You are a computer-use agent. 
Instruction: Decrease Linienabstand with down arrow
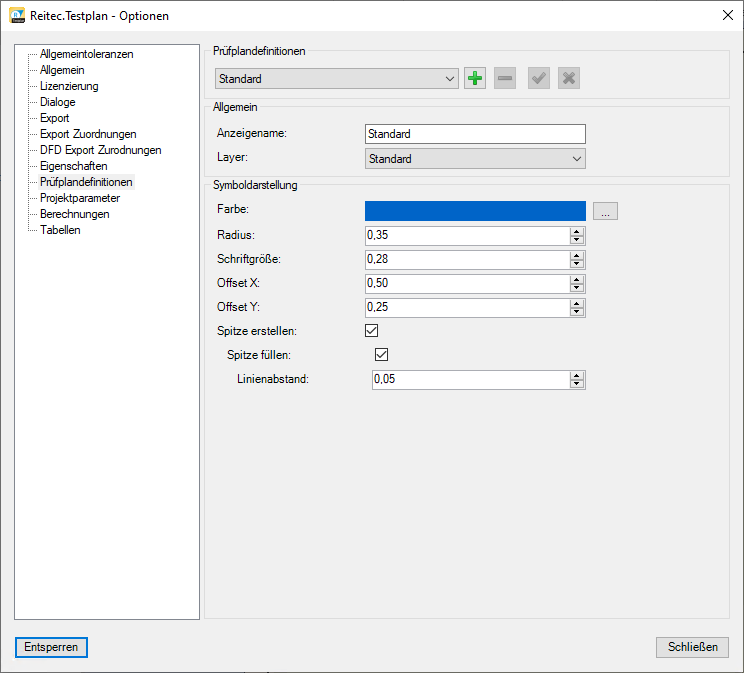pyautogui.click(x=577, y=384)
